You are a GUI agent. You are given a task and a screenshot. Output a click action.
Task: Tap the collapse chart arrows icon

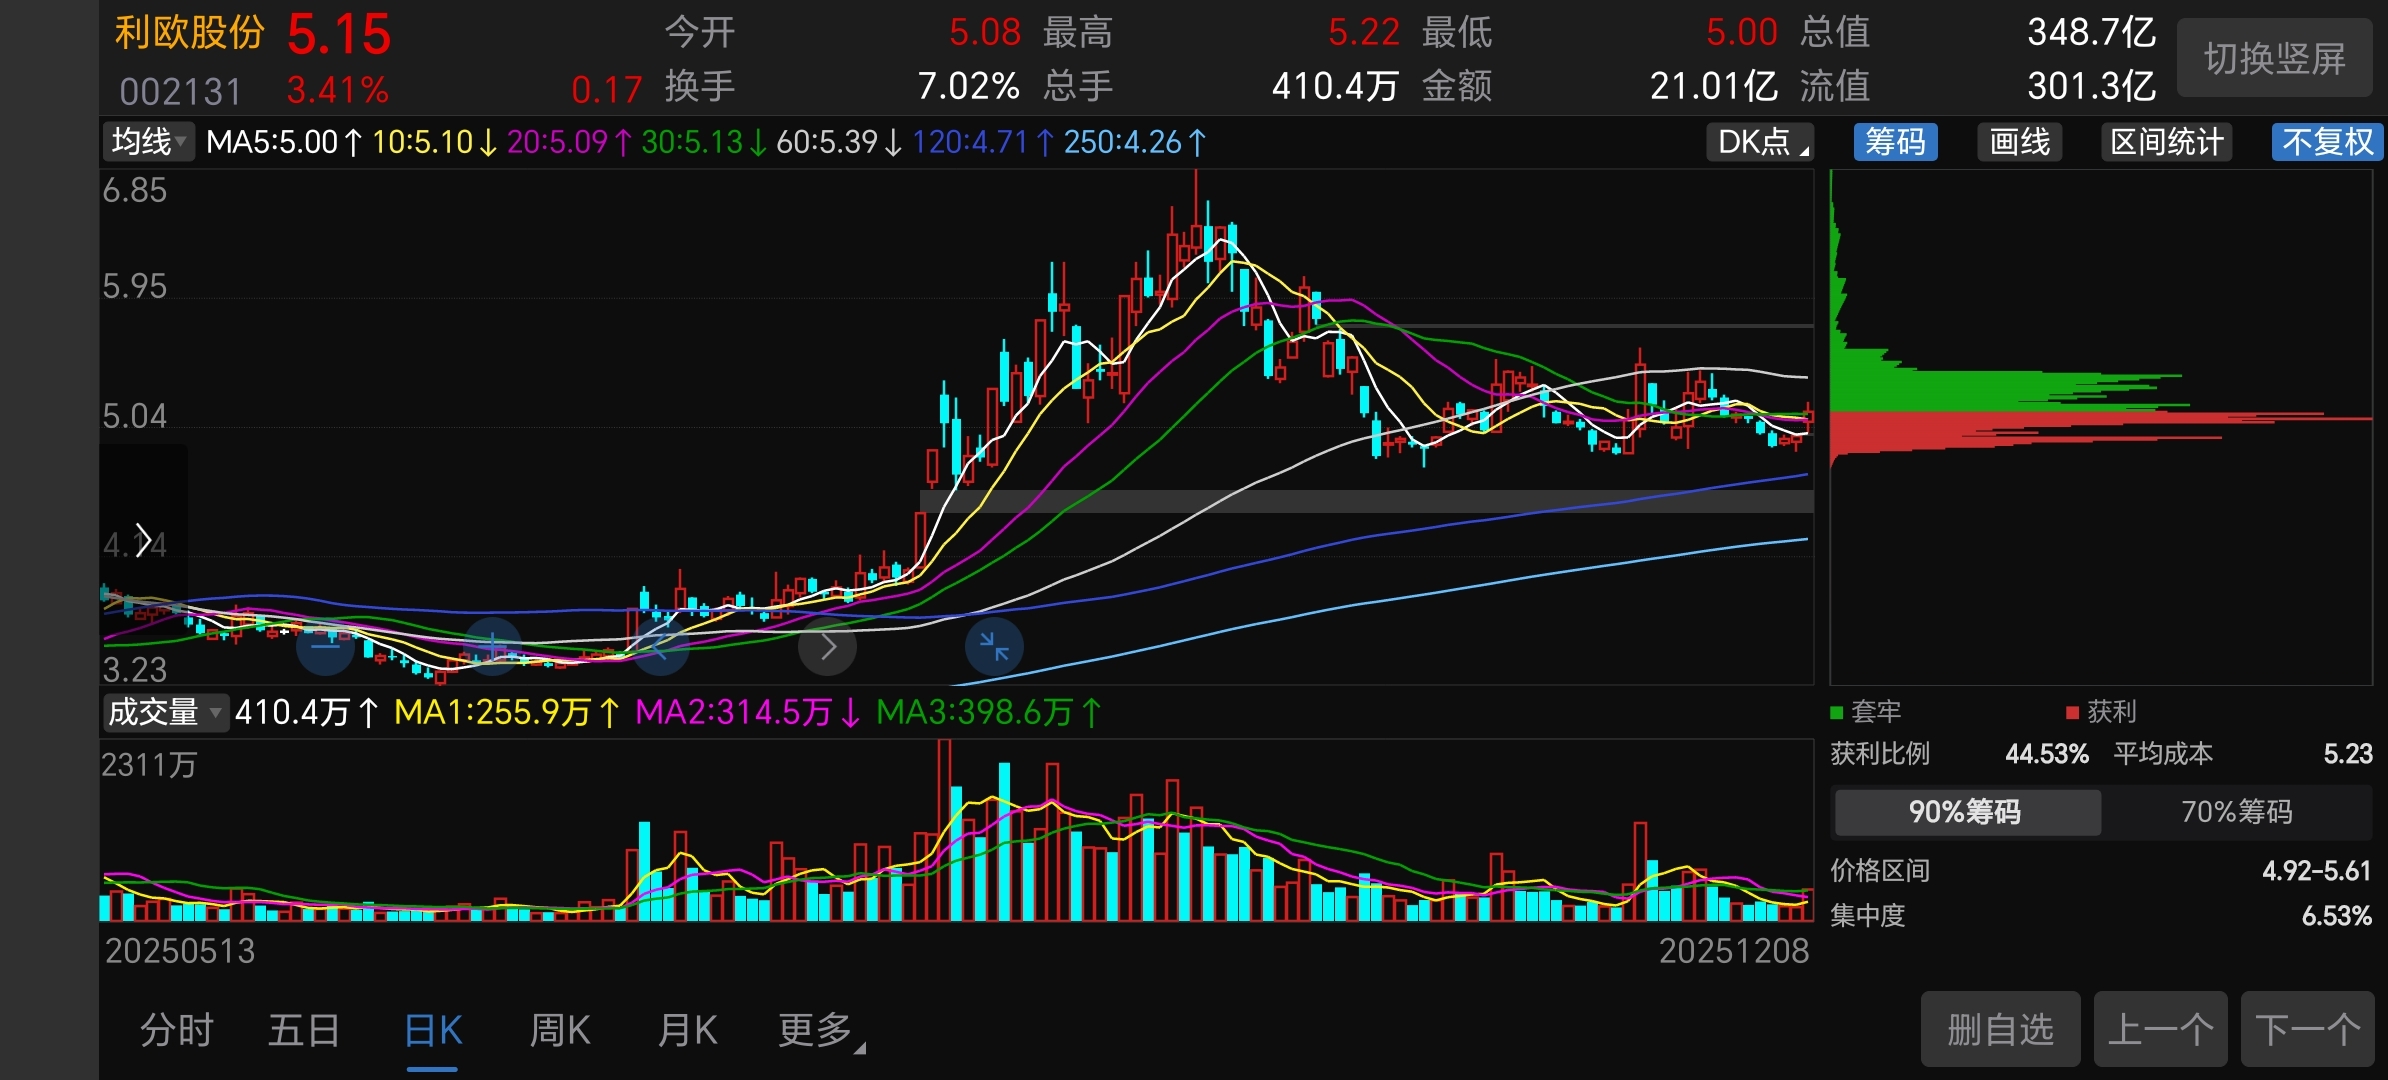tap(994, 647)
